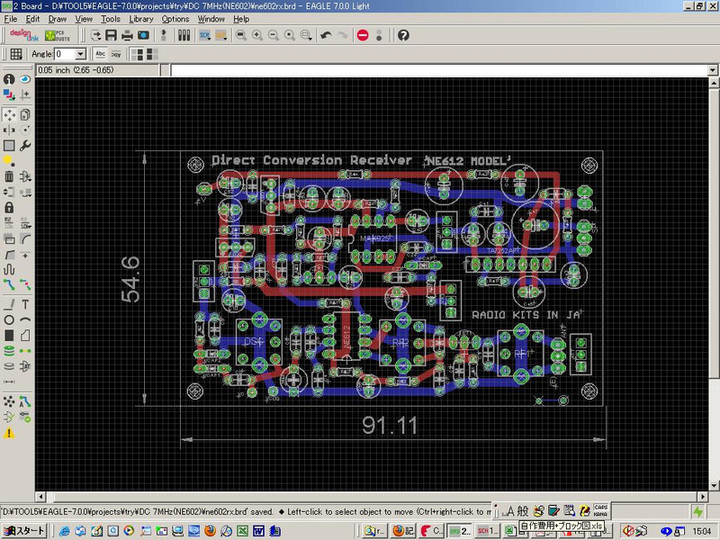Click the red Stop command icon
Viewport: 720px width, 540px height.
[362, 35]
